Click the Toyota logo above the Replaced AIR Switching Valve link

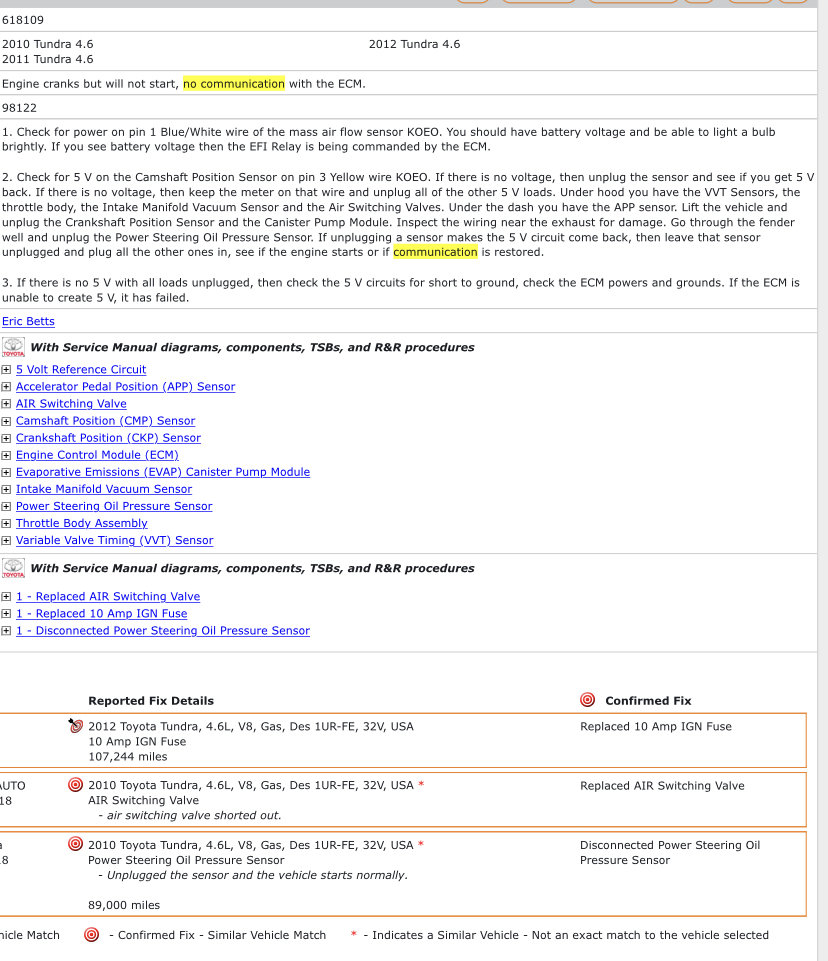coord(13,568)
